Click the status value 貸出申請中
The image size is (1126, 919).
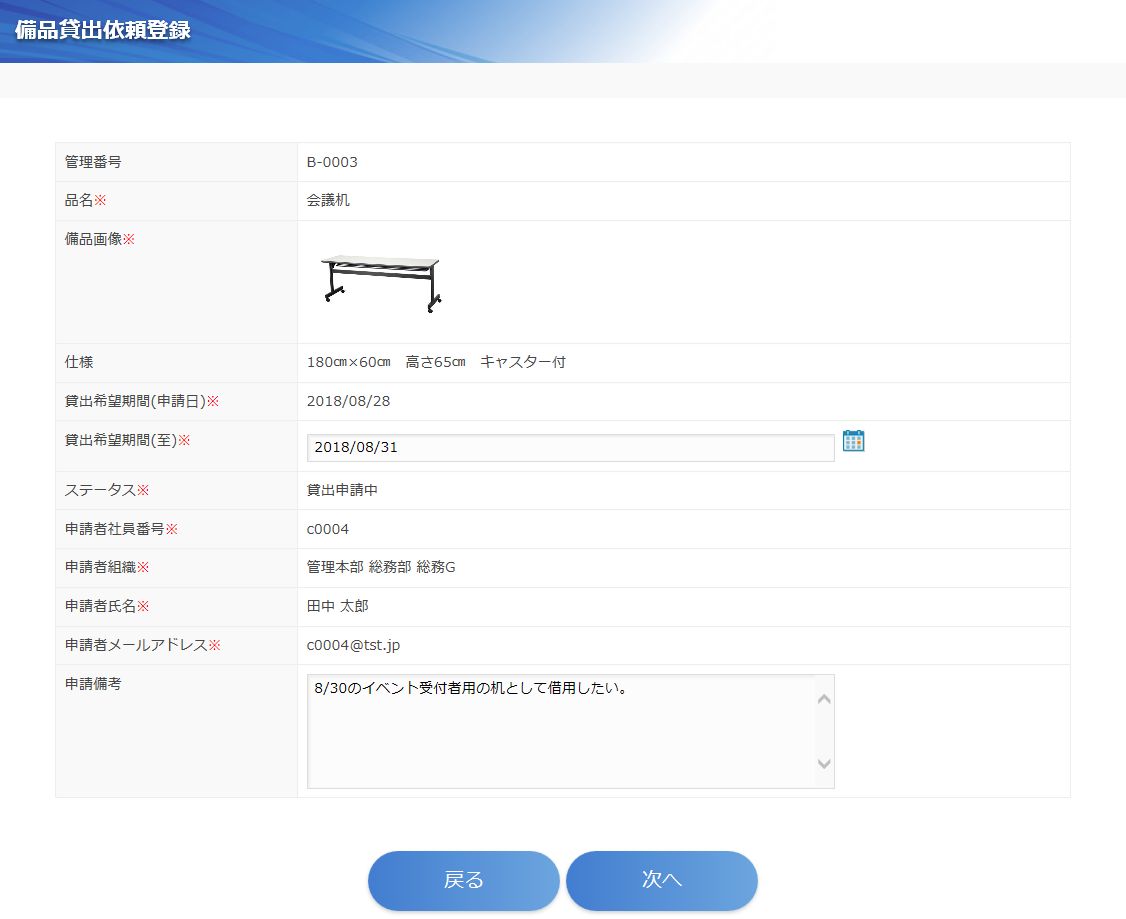coord(342,490)
